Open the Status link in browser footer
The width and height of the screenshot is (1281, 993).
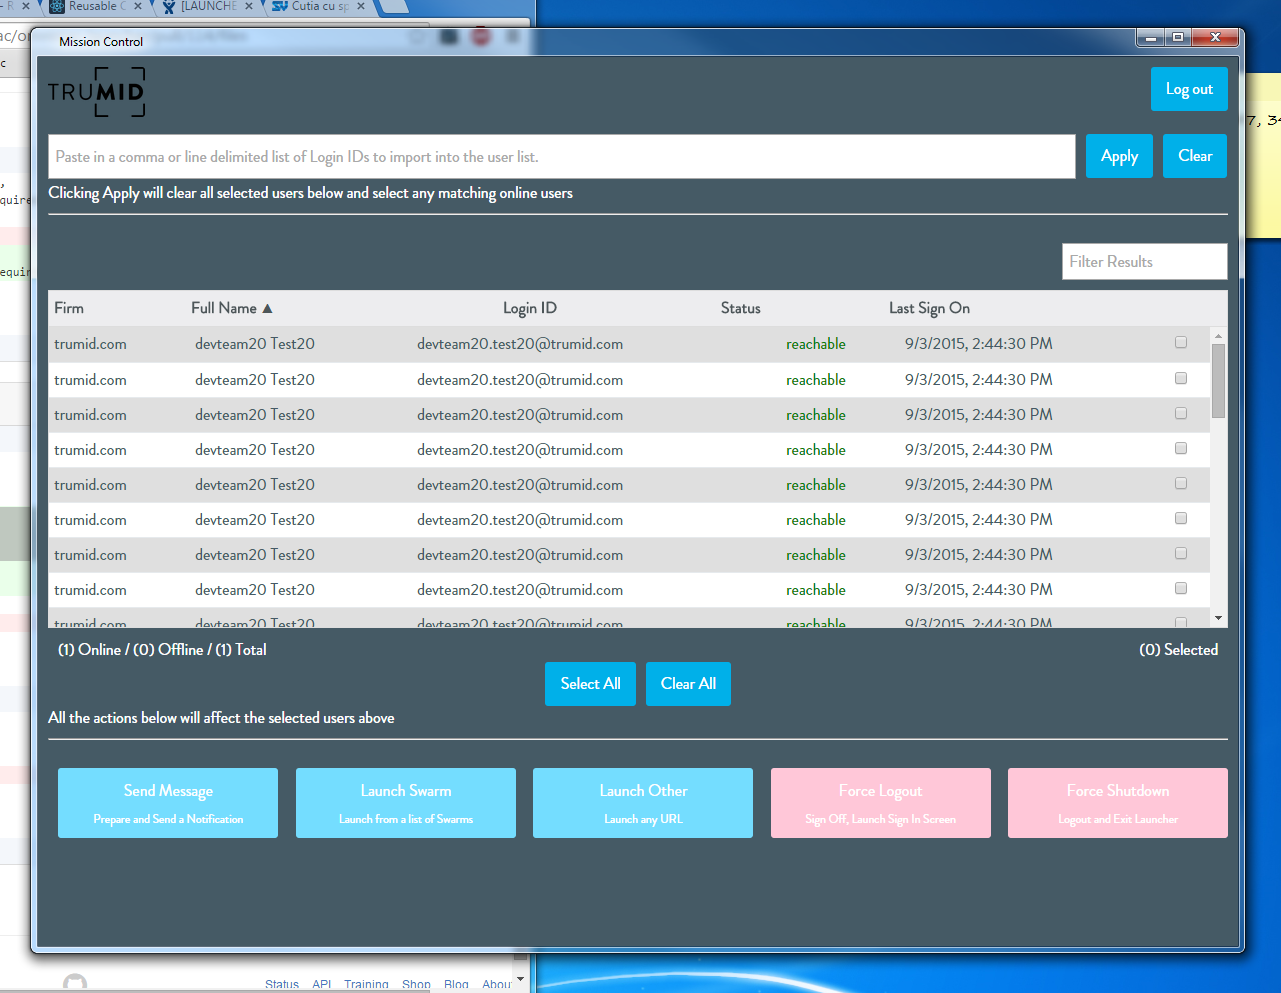pyautogui.click(x=282, y=985)
